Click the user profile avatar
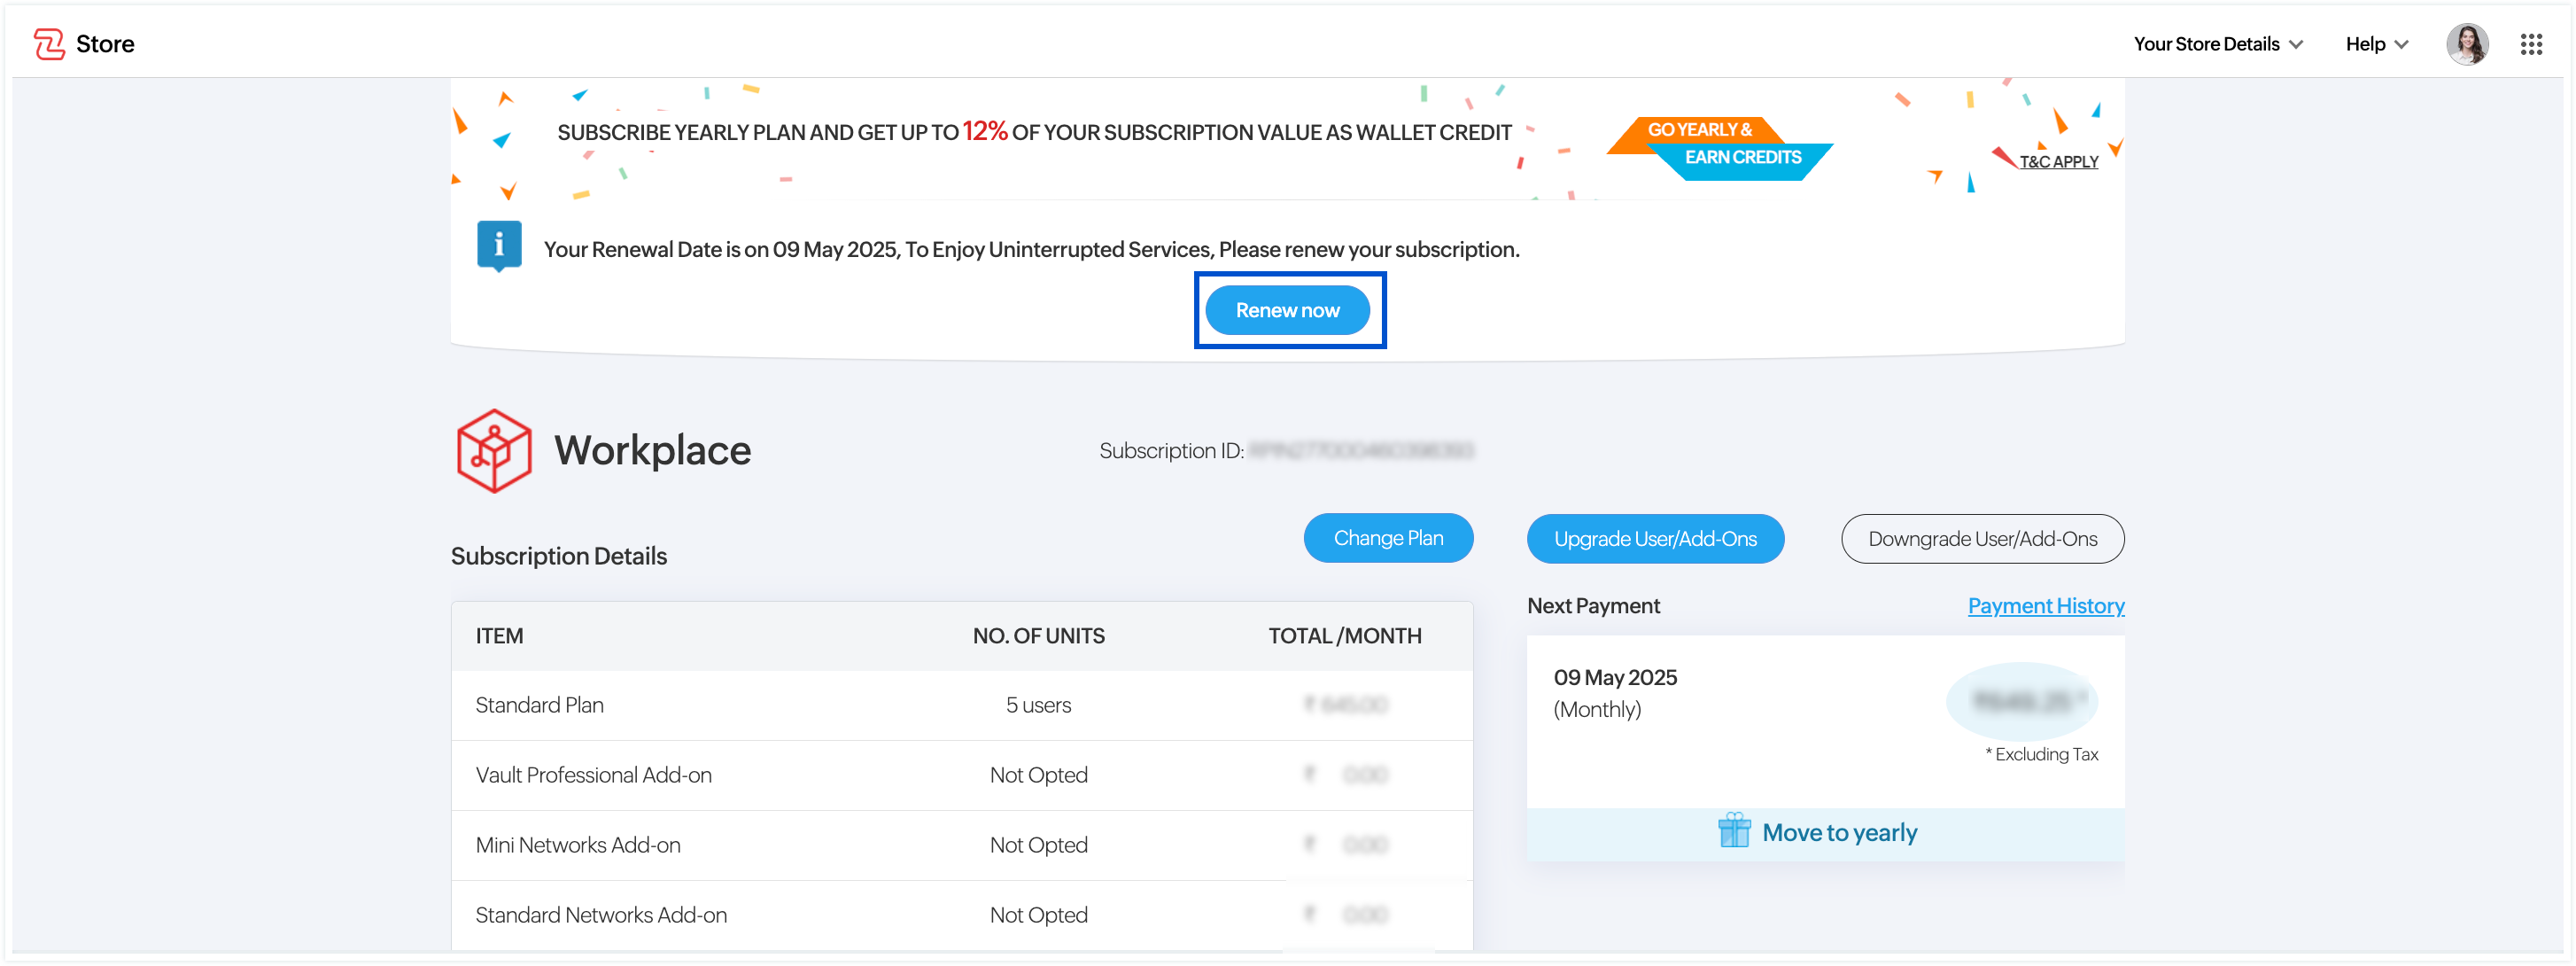This screenshot has width=2576, height=966. (x=2466, y=44)
